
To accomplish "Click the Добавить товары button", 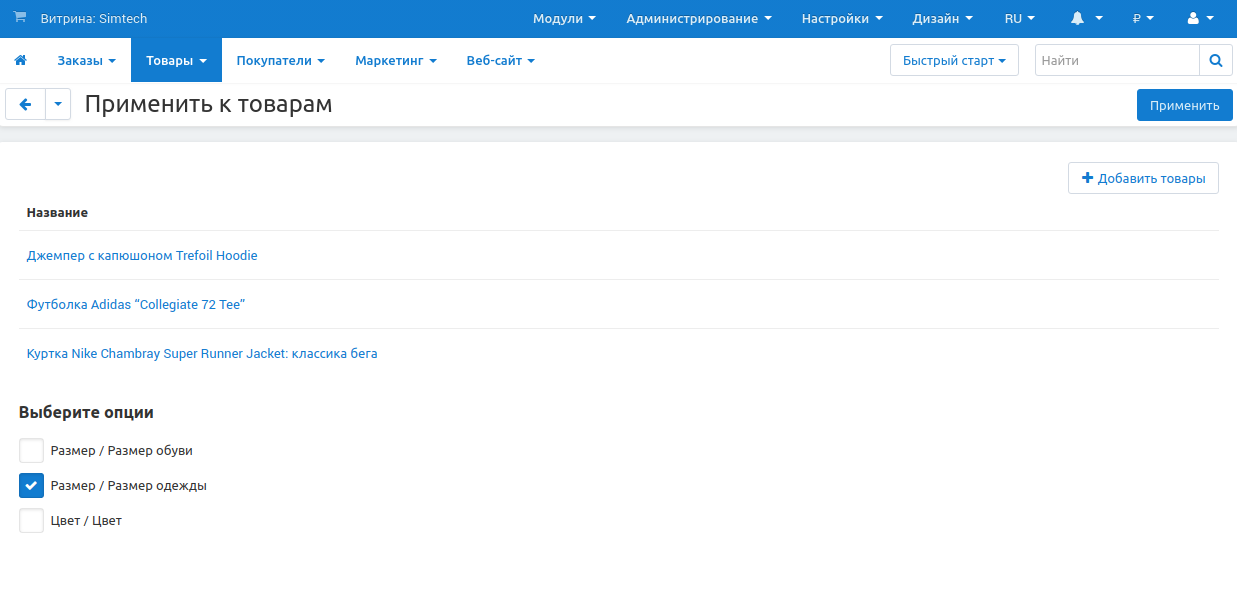I will tap(1143, 178).
